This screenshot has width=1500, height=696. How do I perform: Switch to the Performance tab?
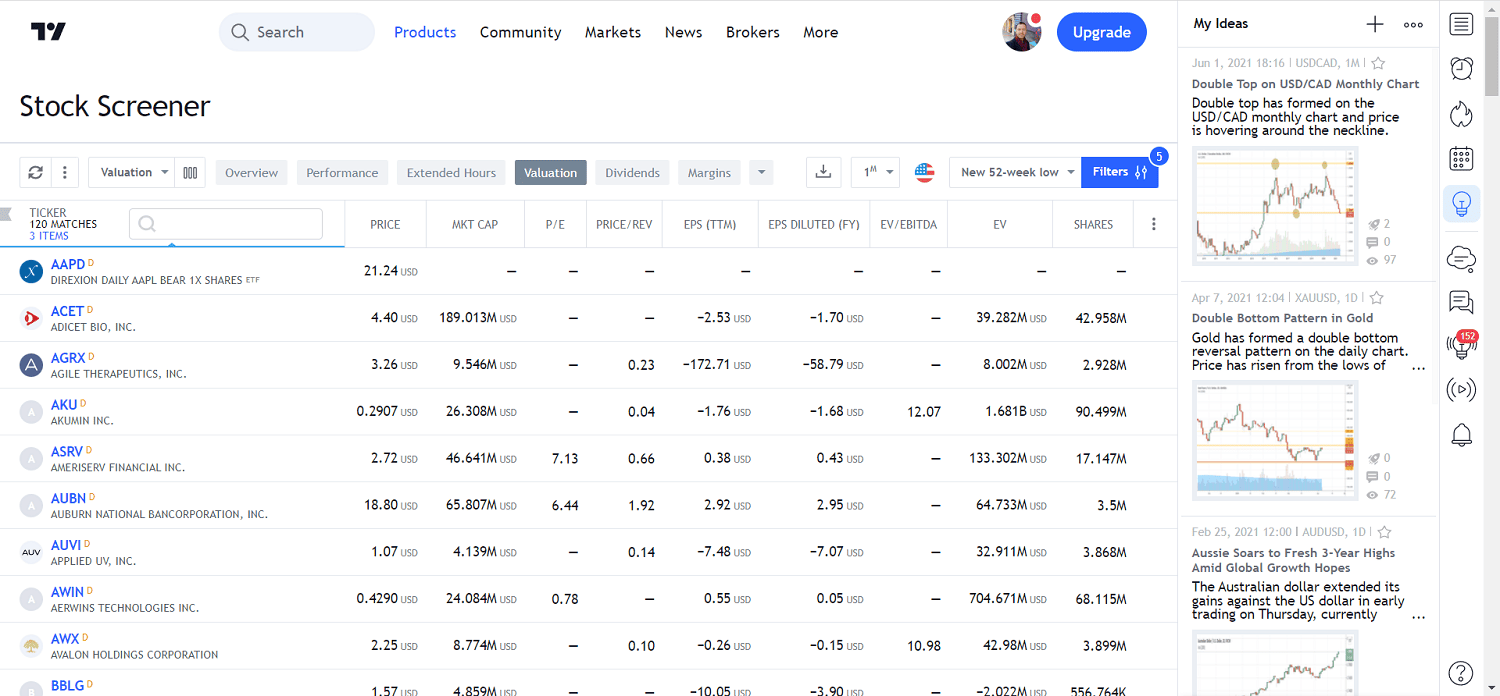(342, 172)
